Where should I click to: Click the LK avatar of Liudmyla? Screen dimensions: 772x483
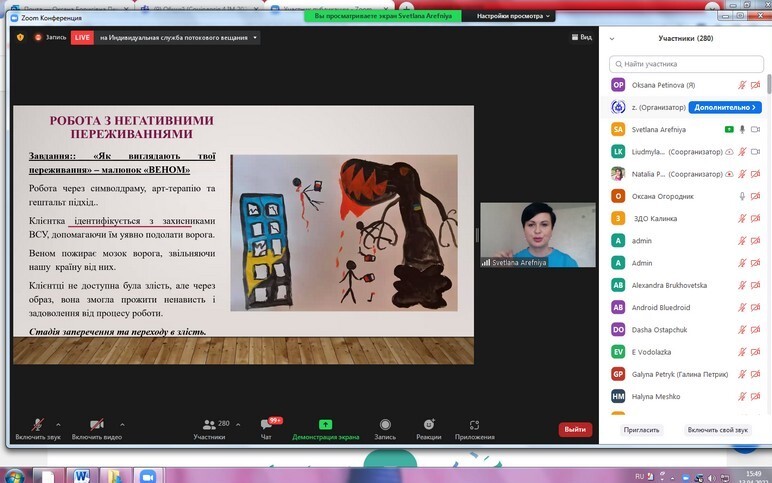(618, 152)
